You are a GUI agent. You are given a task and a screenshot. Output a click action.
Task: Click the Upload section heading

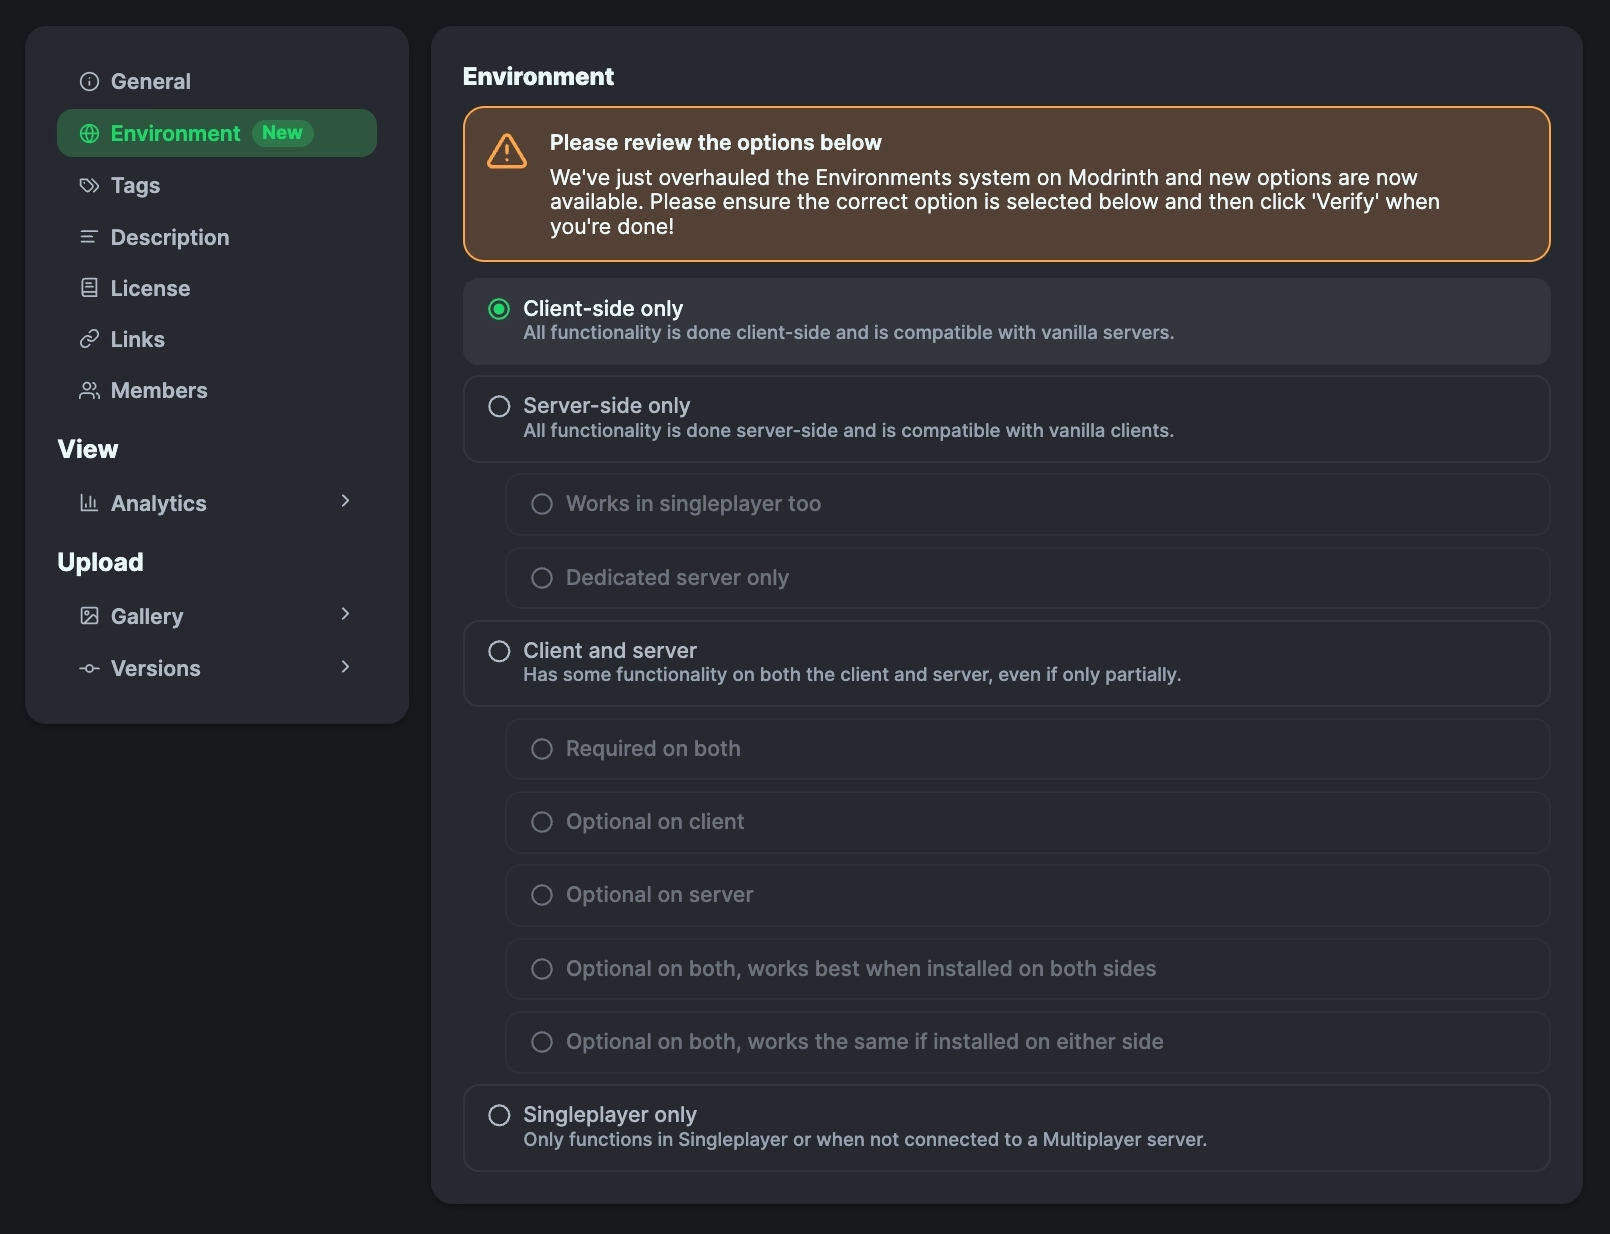100,561
